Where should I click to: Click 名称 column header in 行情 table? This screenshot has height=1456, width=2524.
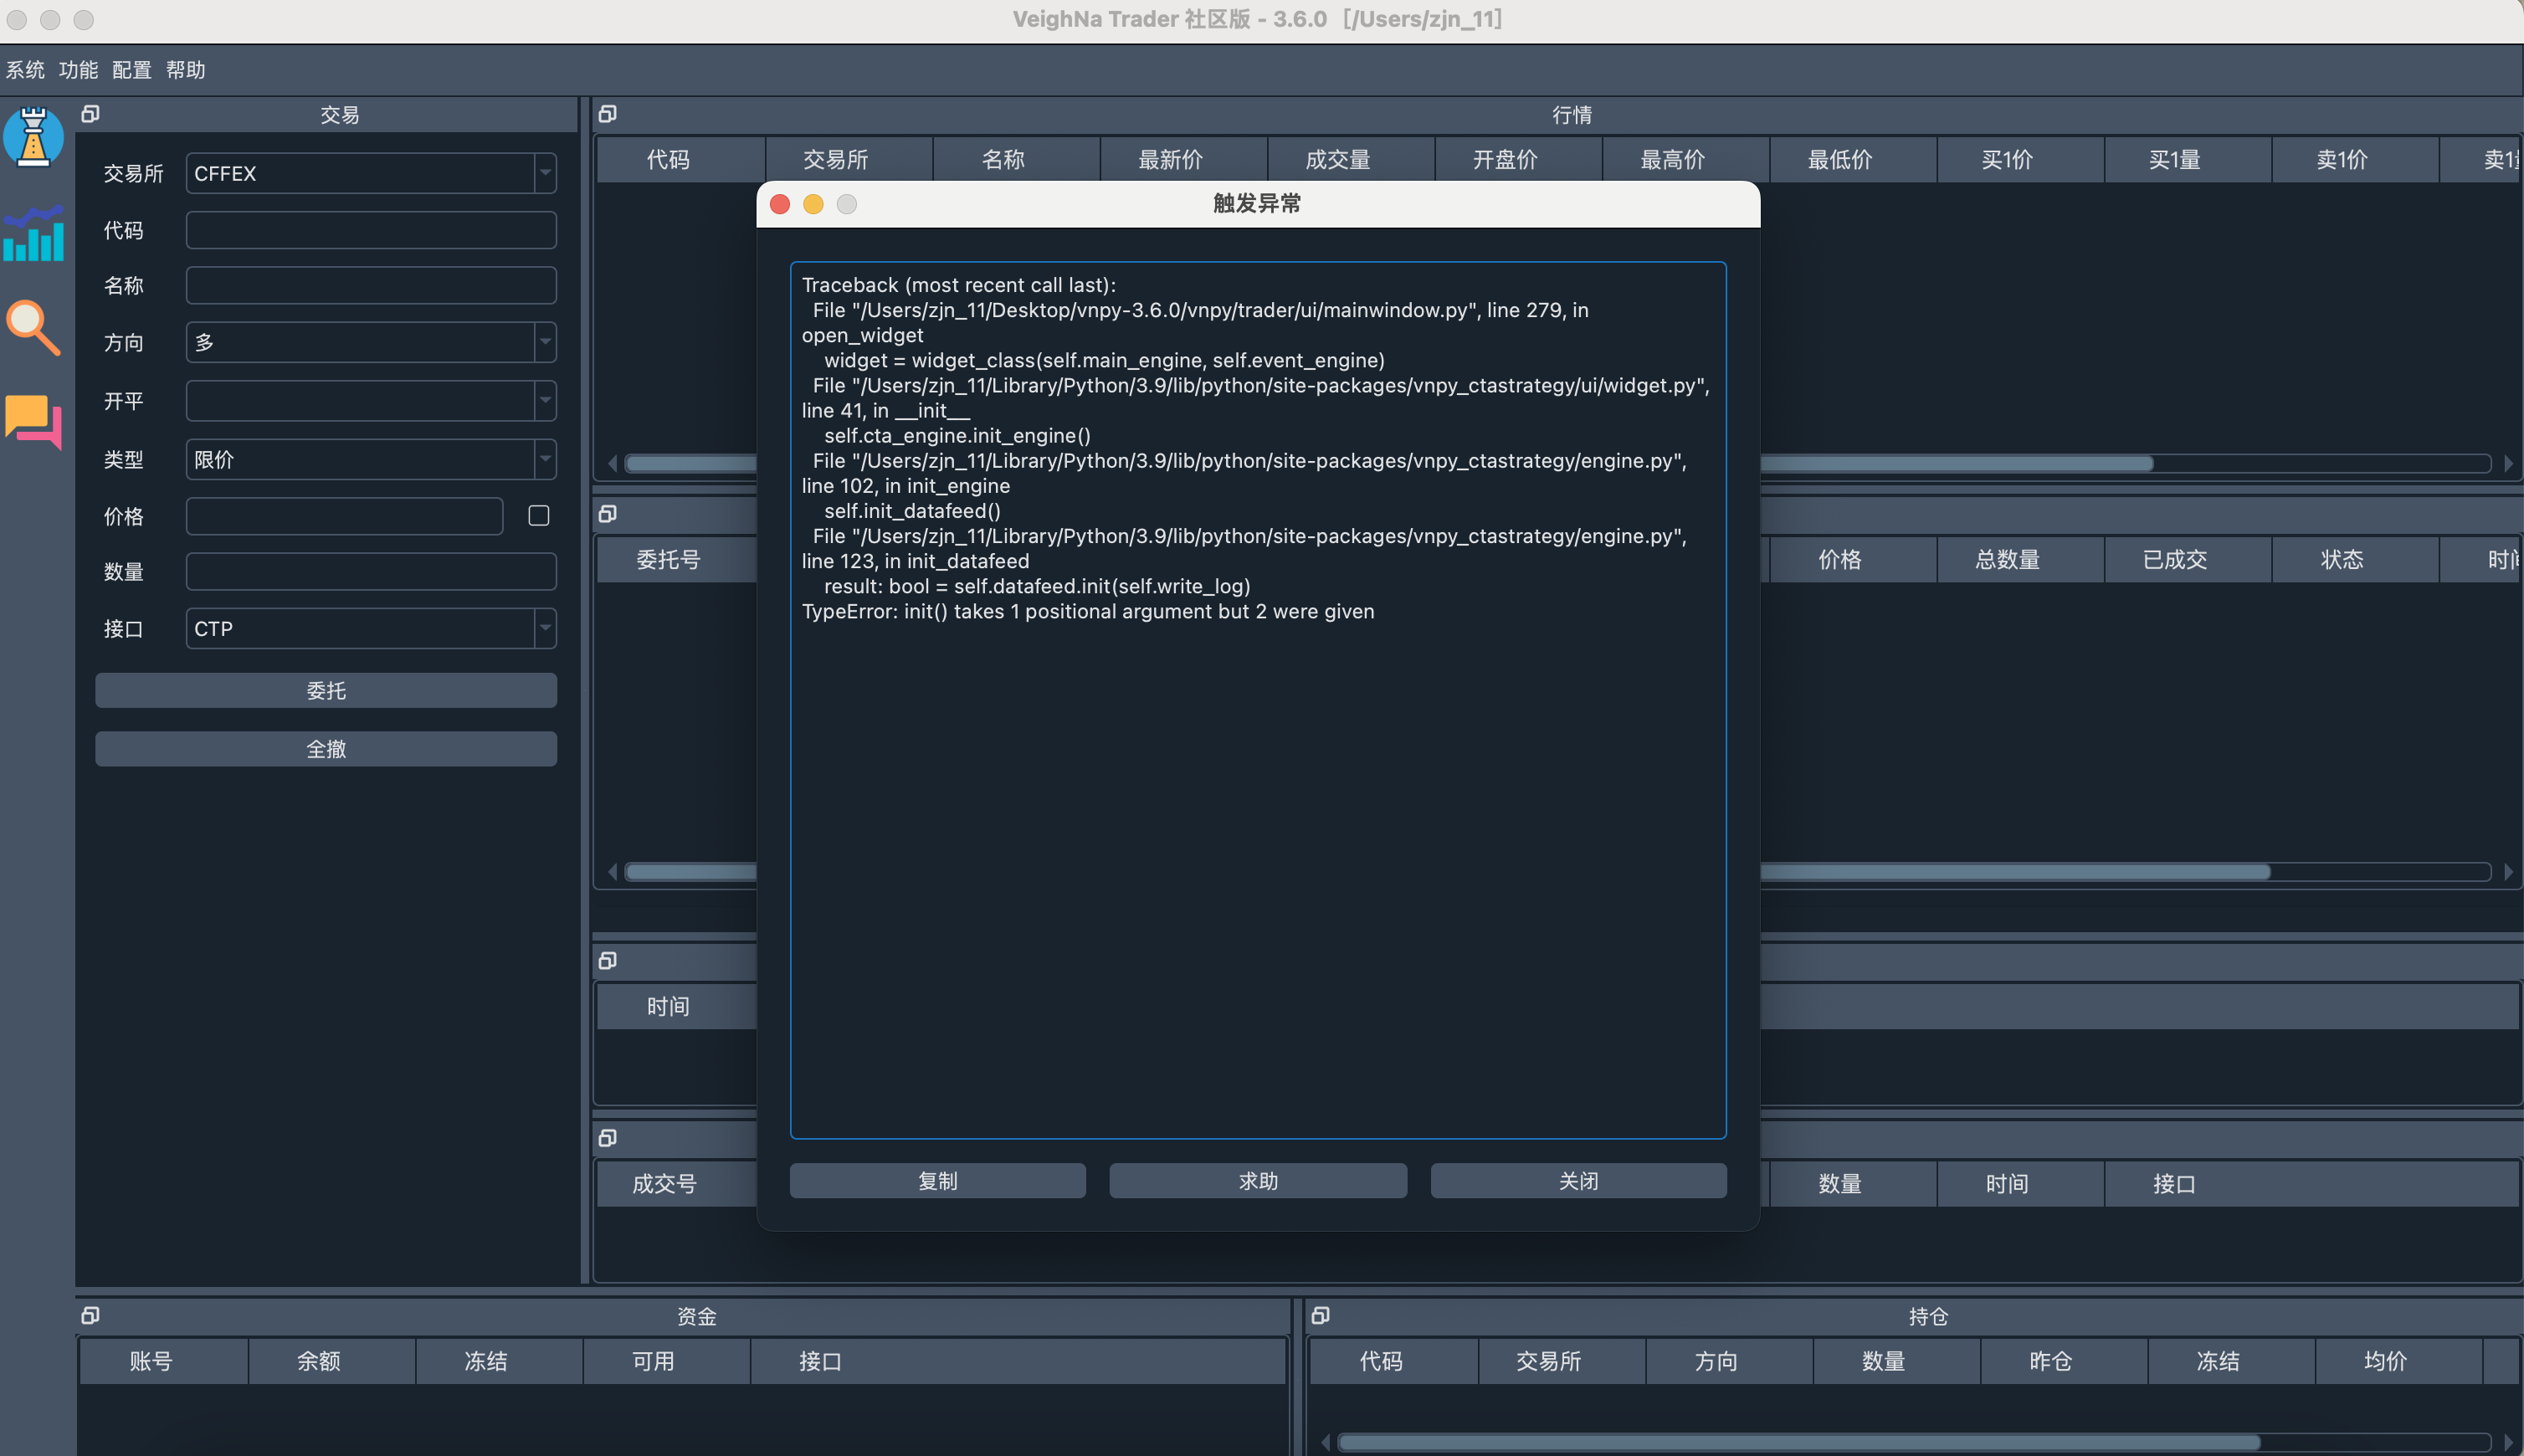tap(1003, 160)
